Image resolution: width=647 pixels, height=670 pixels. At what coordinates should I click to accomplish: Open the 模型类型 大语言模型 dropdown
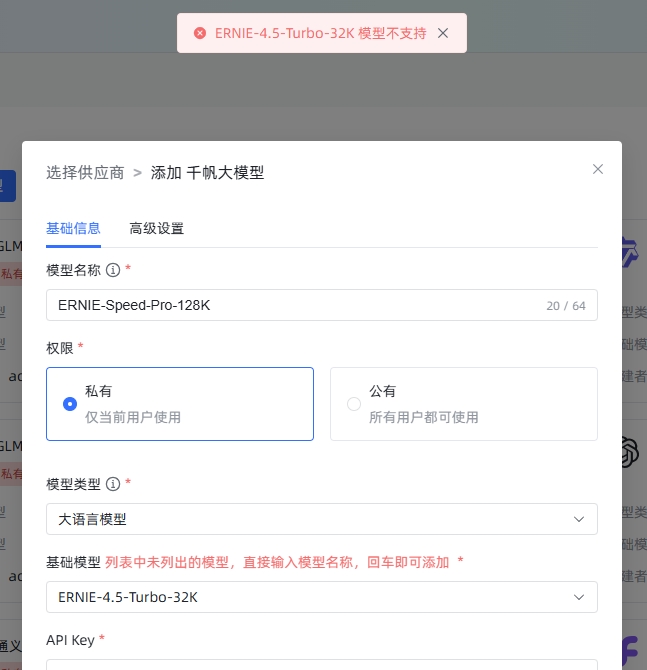pos(321,519)
